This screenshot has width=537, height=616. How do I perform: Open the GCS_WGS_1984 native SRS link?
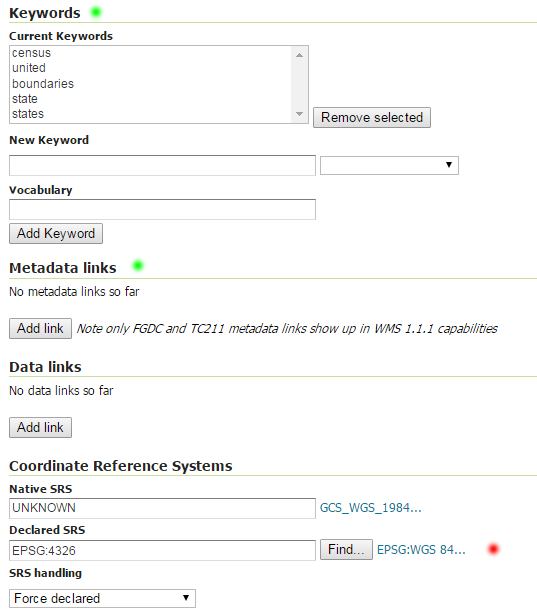(370, 508)
